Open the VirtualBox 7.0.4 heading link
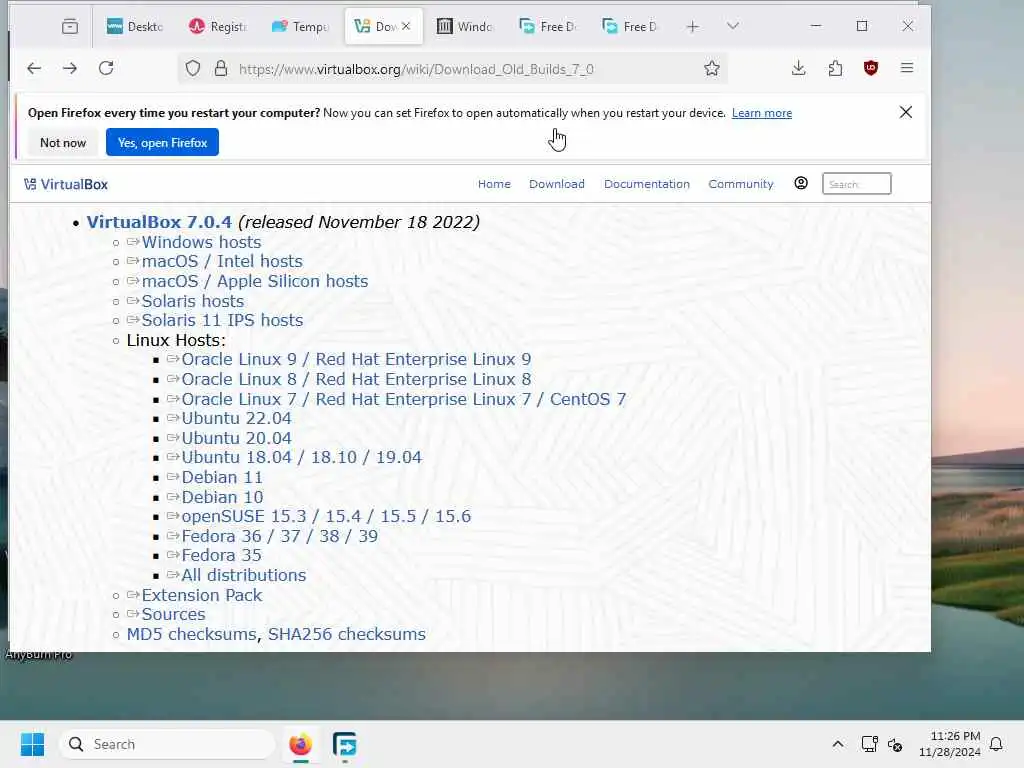 click(x=159, y=222)
